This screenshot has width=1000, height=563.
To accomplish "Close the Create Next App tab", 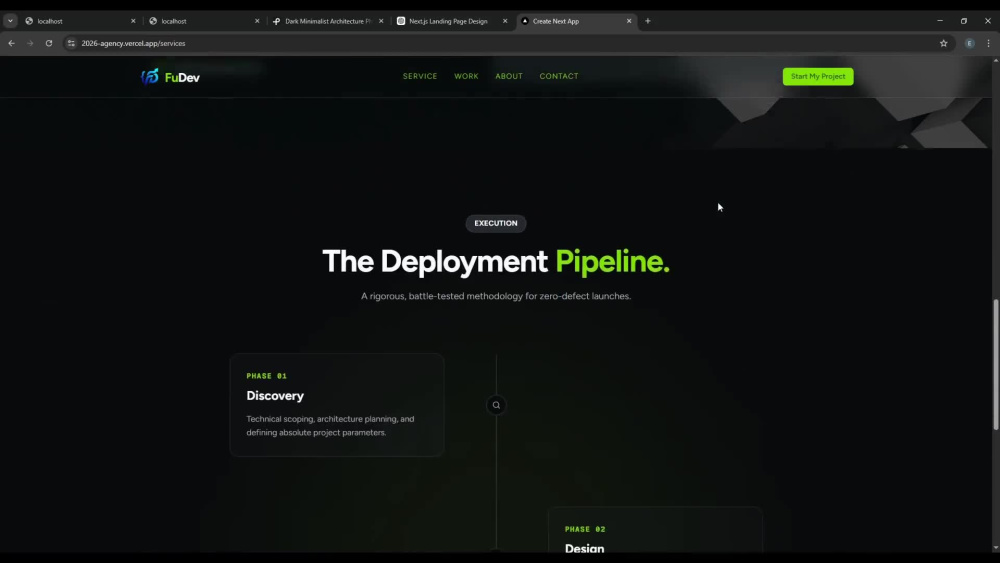I will pos(629,21).
